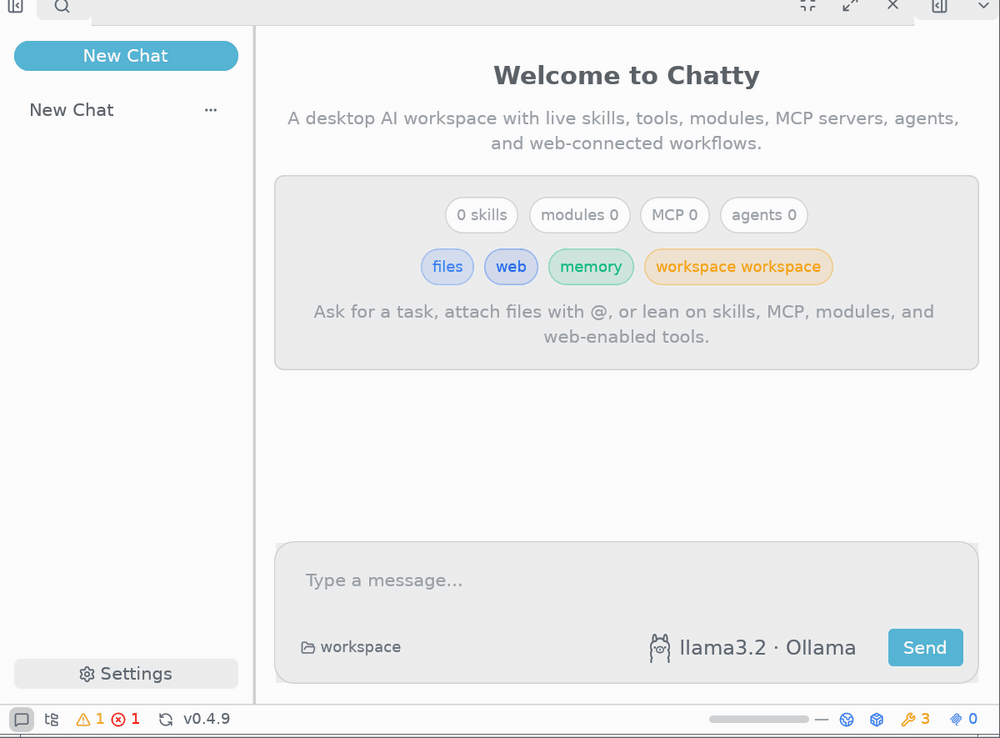This screenshot has width=1000, height=738.
Task: Open the orange wrench tools counter
Action: [915, 720]
